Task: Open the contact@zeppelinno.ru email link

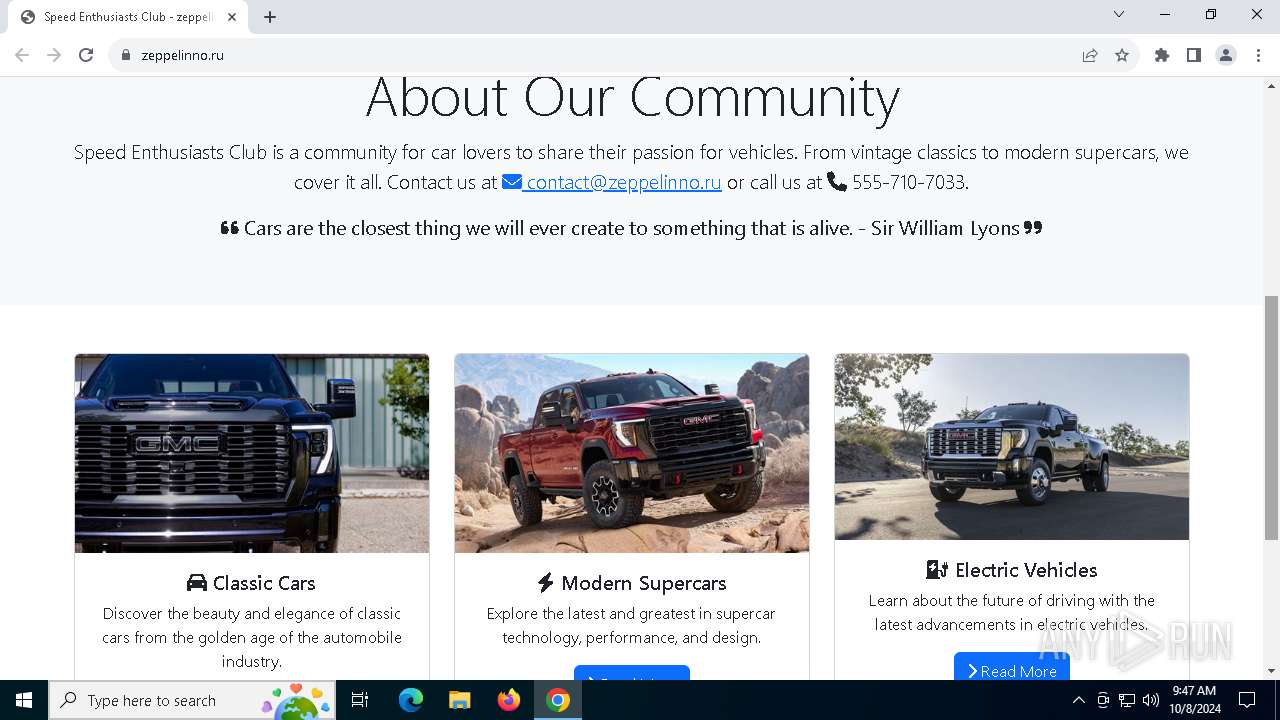Action: pyautogui.click(x=623, y=182)
